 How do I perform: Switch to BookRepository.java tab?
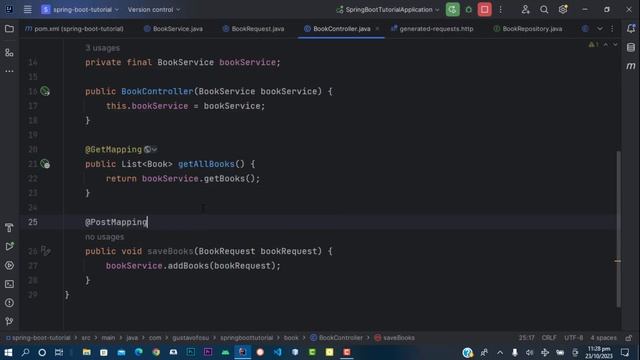pyautogui.click(x=528, y=29)
